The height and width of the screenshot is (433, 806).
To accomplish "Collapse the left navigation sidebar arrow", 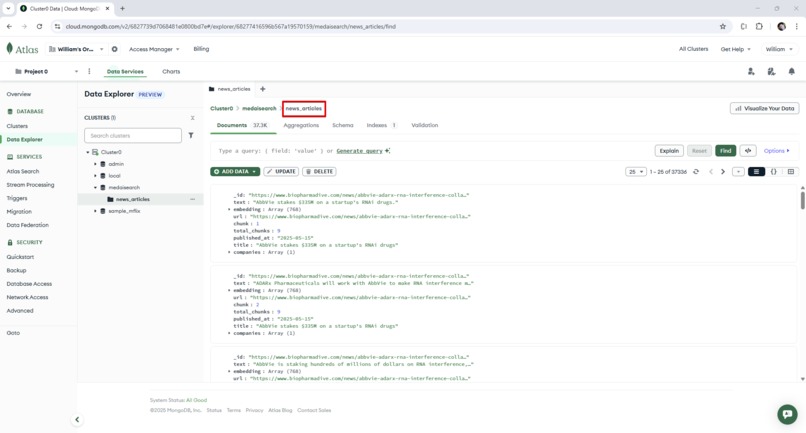I will click(x=77, y=420).
